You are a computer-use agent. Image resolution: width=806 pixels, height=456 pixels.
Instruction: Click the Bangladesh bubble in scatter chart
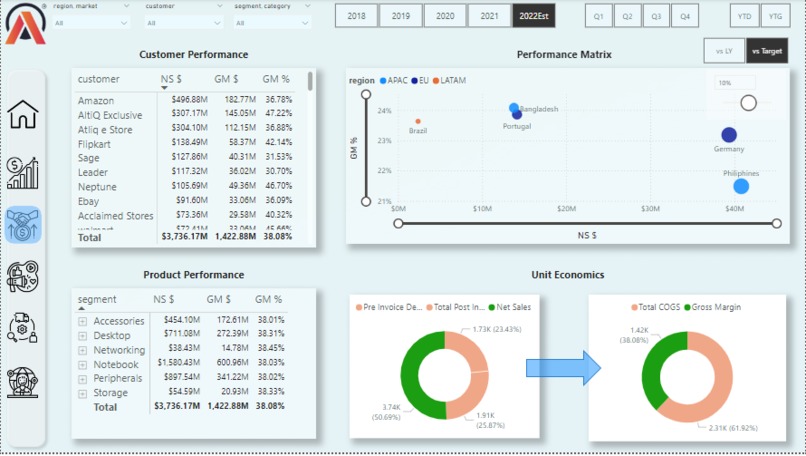514,107
